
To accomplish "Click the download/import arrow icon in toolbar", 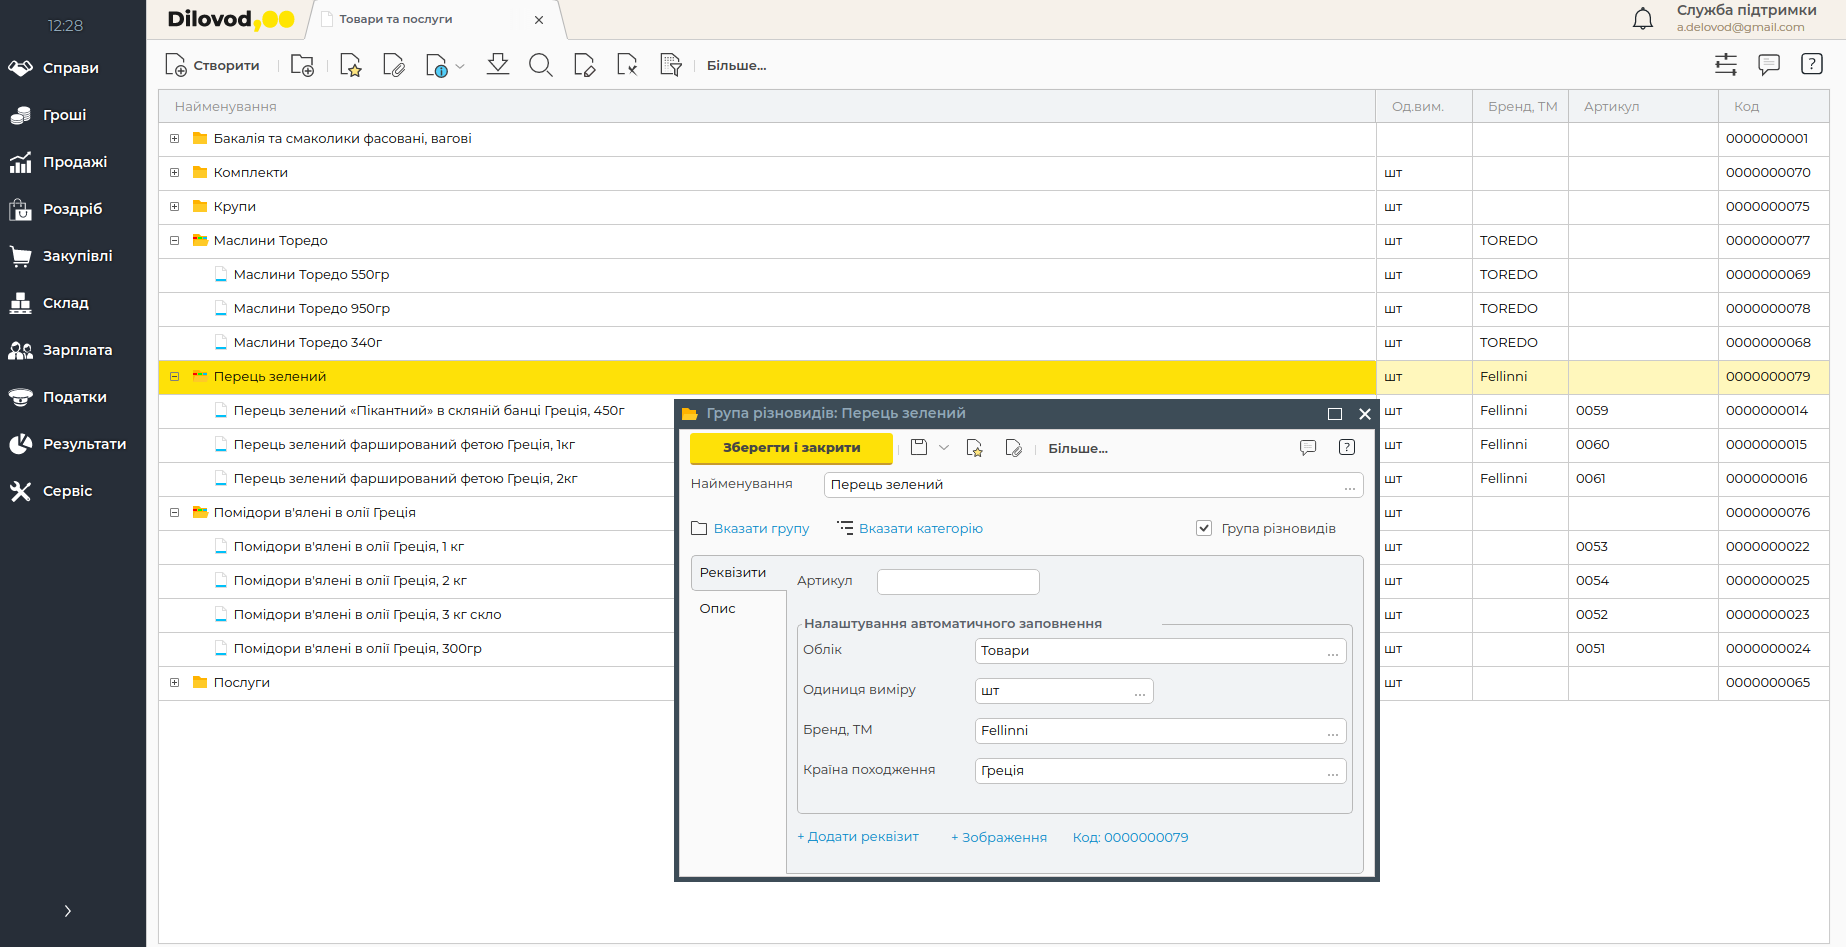I will 497,66.
